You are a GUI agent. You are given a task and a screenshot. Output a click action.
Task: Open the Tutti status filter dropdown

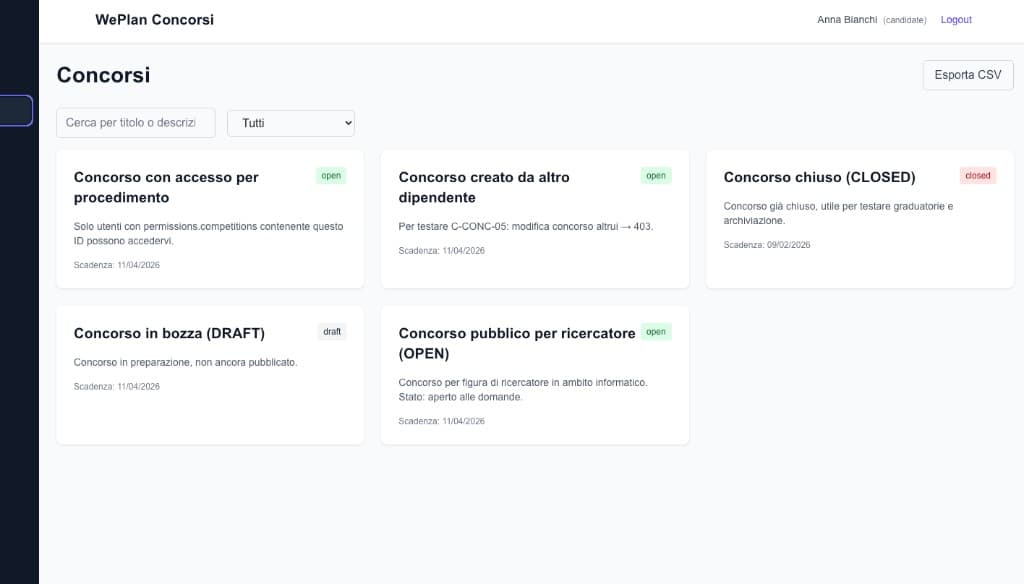tap(291, 123)
